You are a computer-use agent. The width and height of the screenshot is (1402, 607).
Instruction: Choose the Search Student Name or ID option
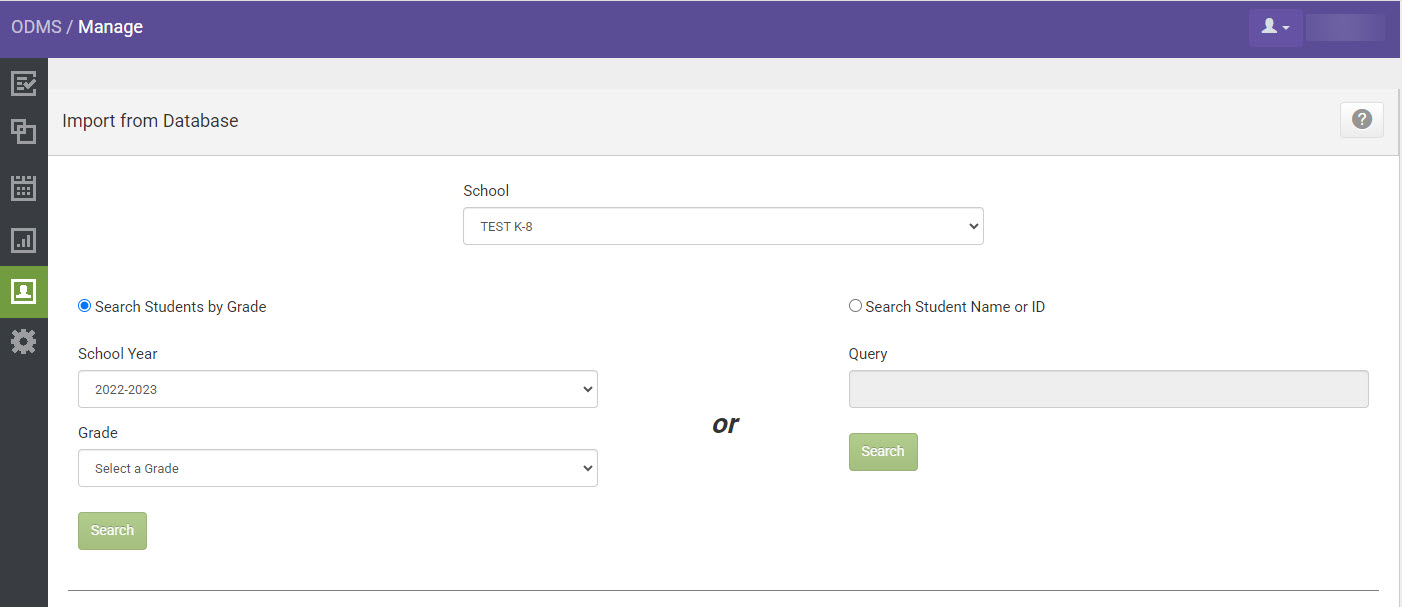[x=855, y=305]
